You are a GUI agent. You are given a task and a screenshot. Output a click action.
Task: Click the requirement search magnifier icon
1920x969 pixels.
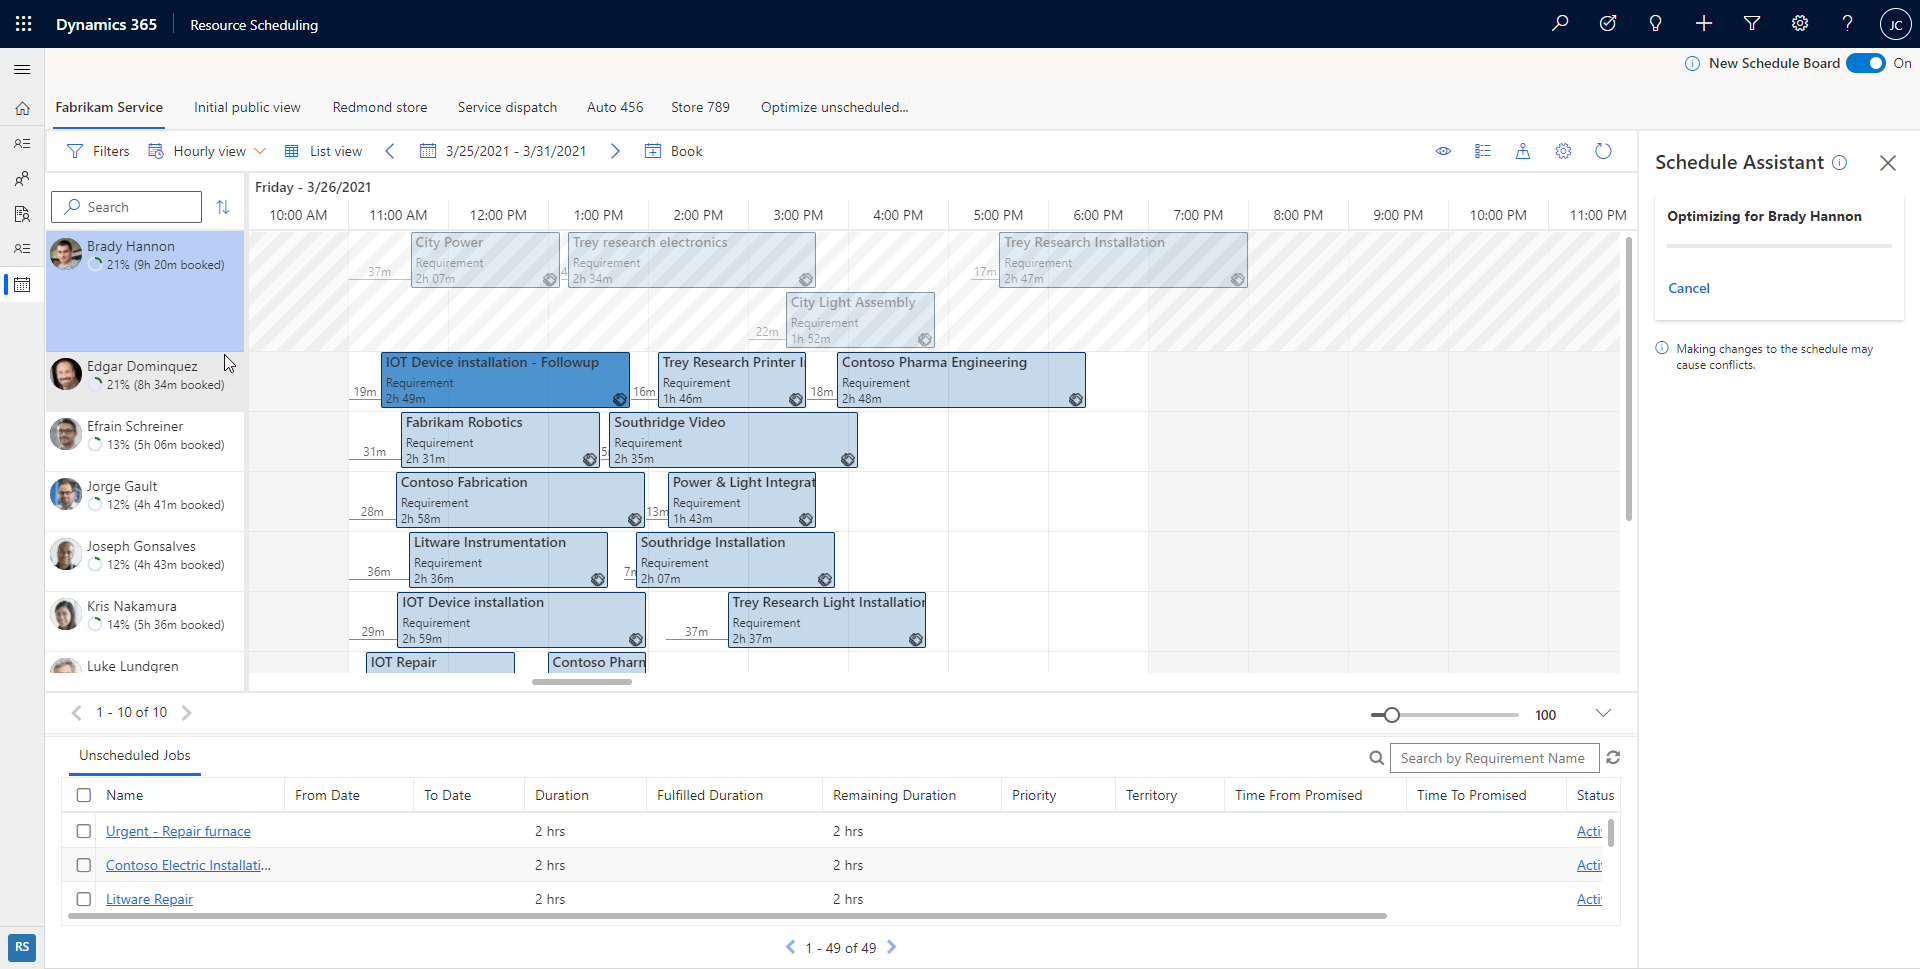(x=1377, y=758)
